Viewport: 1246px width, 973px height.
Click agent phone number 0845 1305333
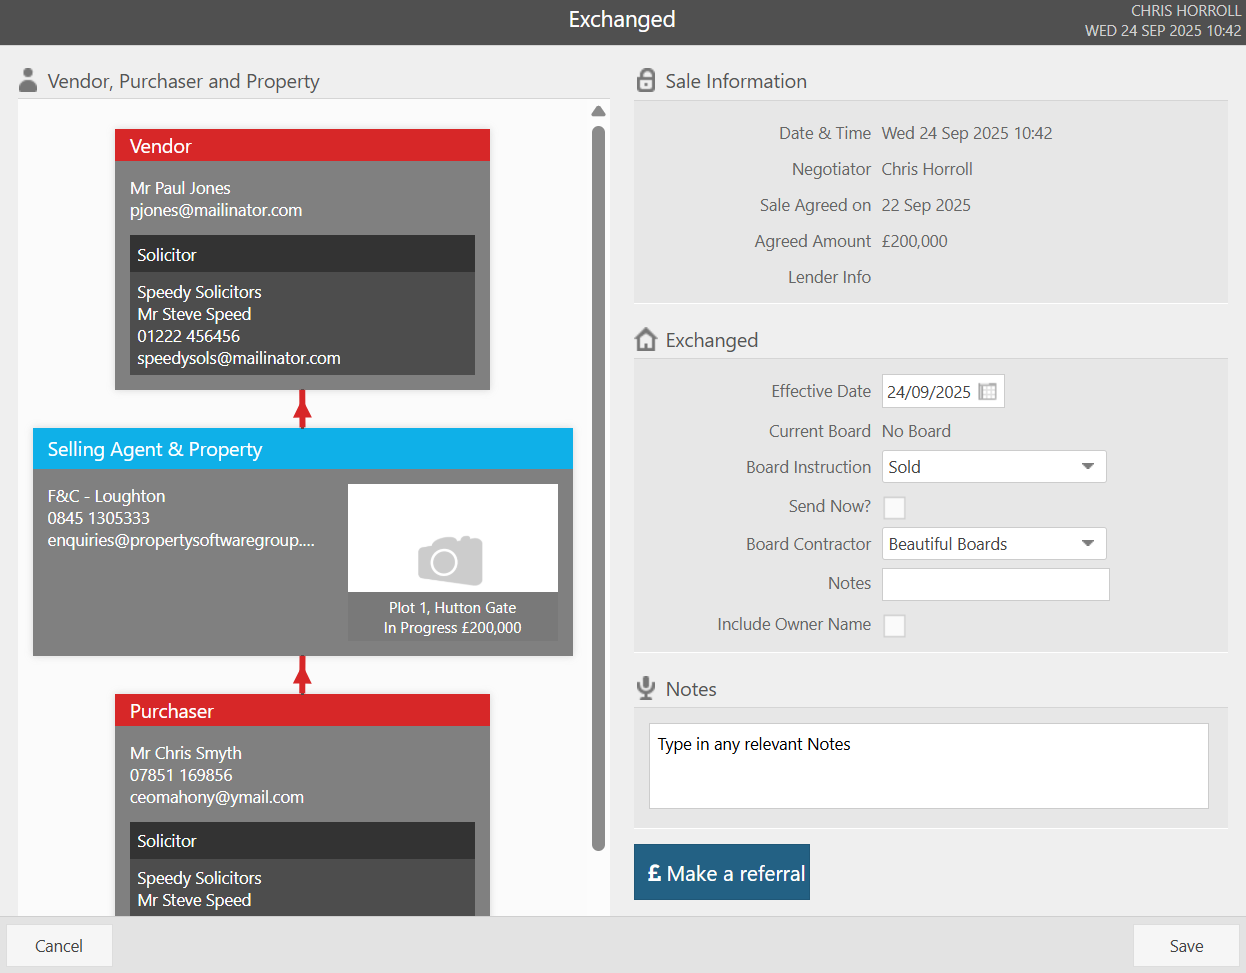click(98, 518)
